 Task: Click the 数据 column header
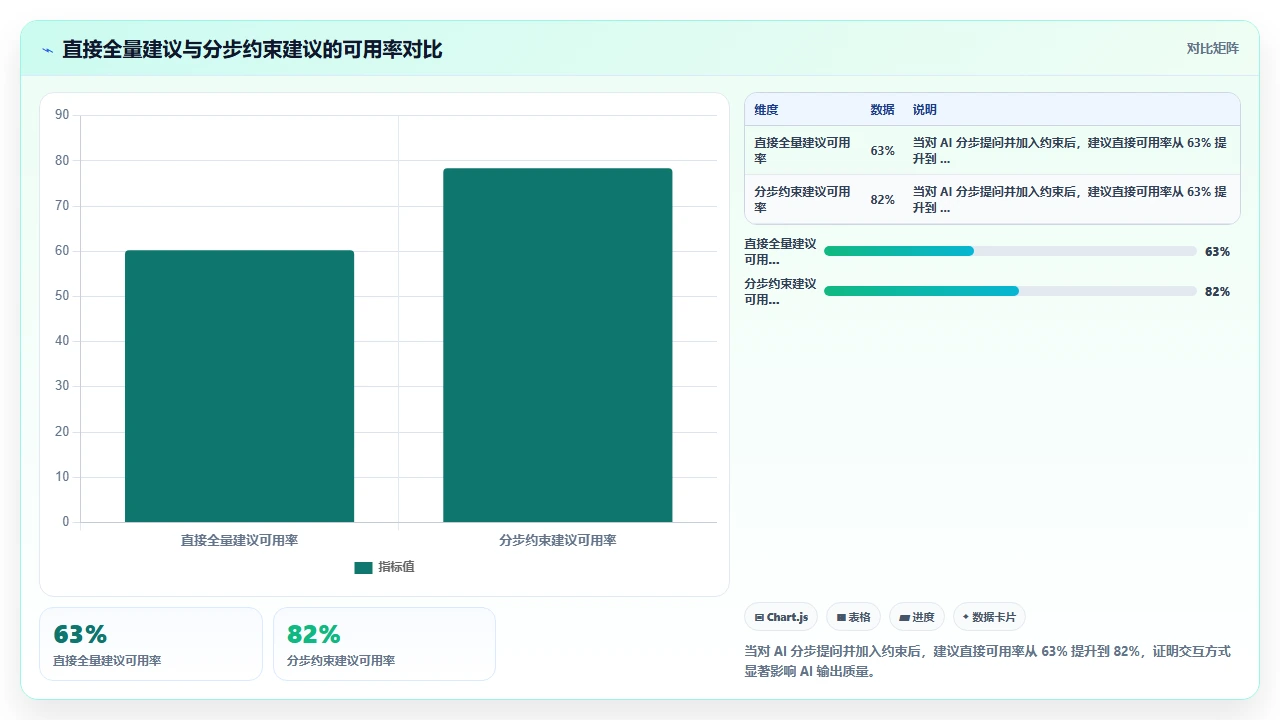(882, 110)
